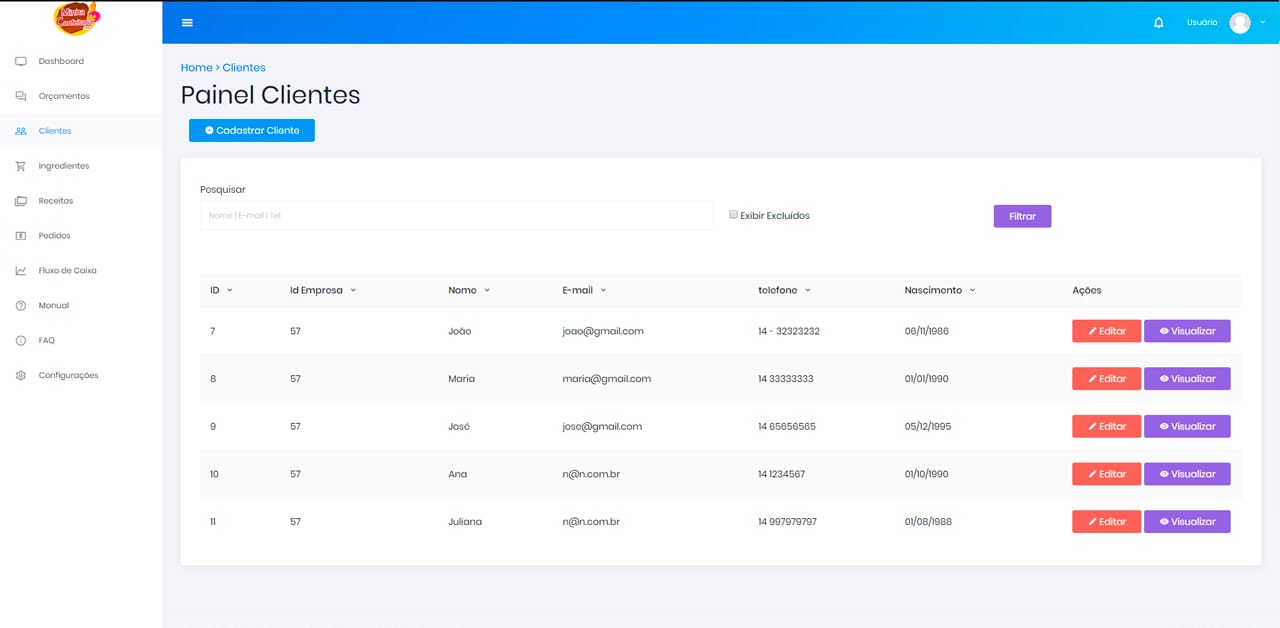Go to Pedidos in the sidebar
This screenshot has height=628, width=1280.
55,236
